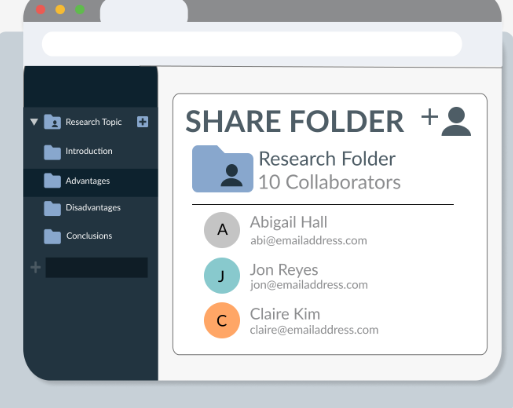
Task: Click the Introduction folder icon
Action: (52, 152)
